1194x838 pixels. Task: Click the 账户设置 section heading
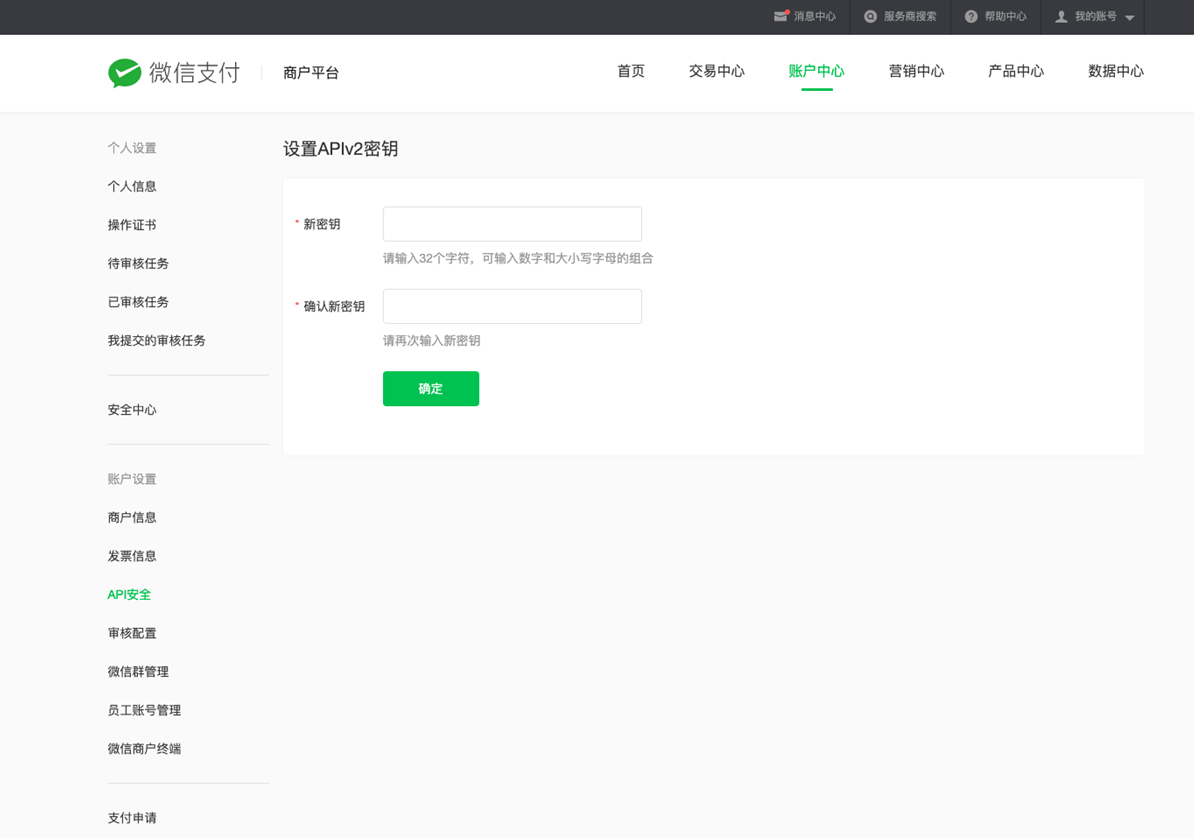(132, 479)
